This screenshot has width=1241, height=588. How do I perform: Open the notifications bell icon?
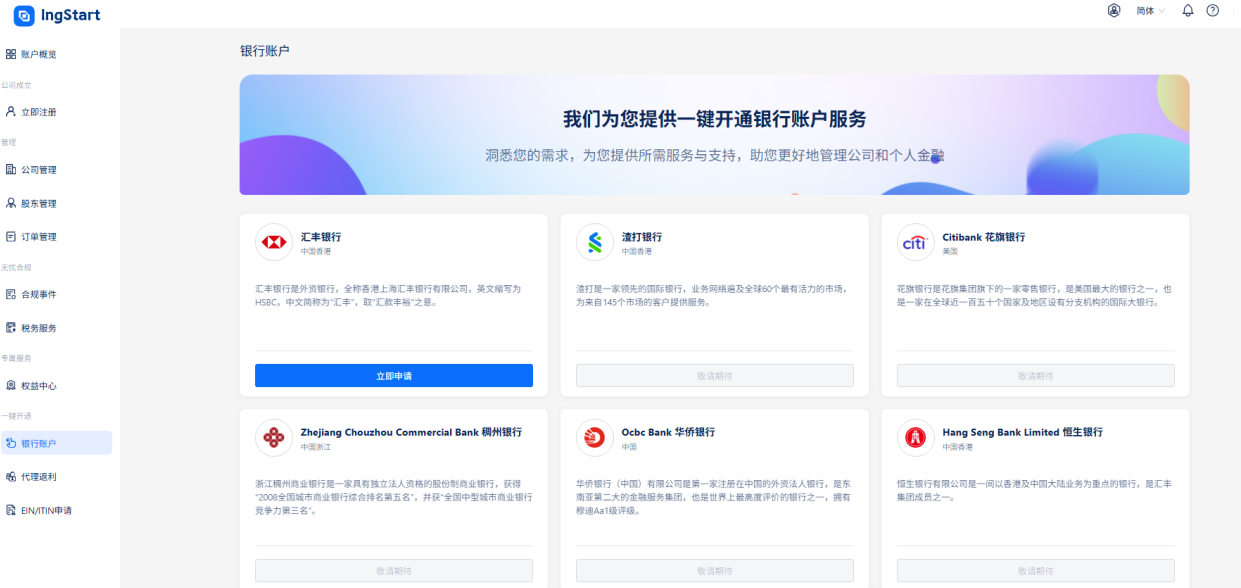click(x=1188, y=10)
